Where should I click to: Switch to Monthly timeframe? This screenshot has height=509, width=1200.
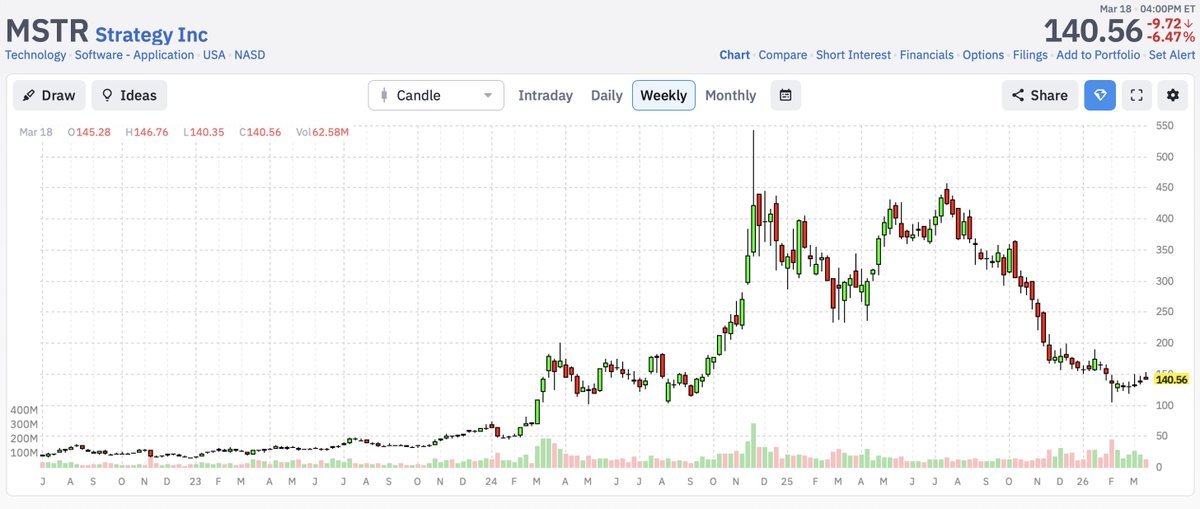(x=730, y=96)
